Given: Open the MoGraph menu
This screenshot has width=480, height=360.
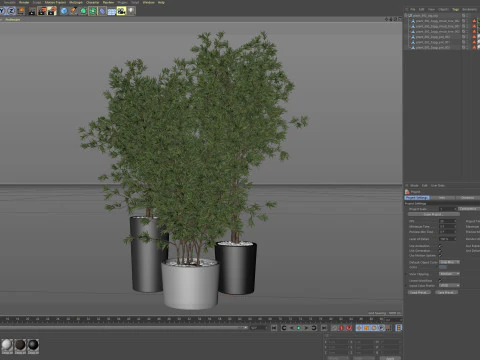Looking at the screenshot, I should [76, 2].
